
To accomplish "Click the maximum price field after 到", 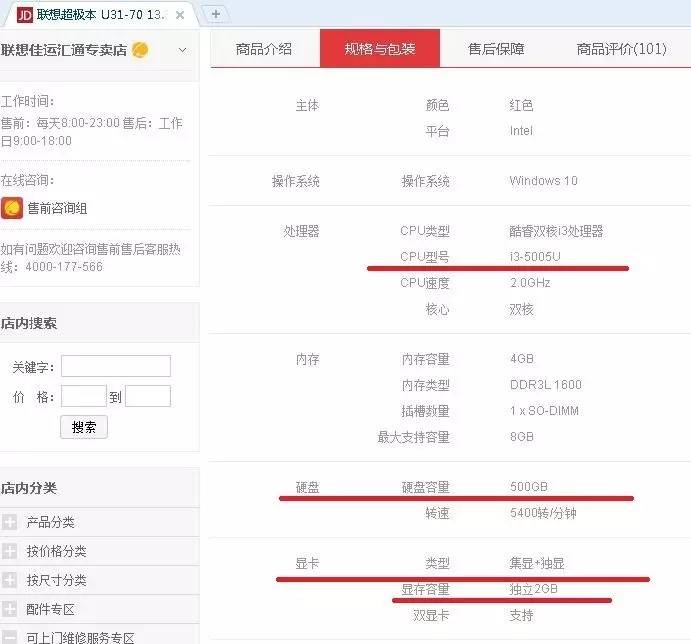I will (148, 396).
